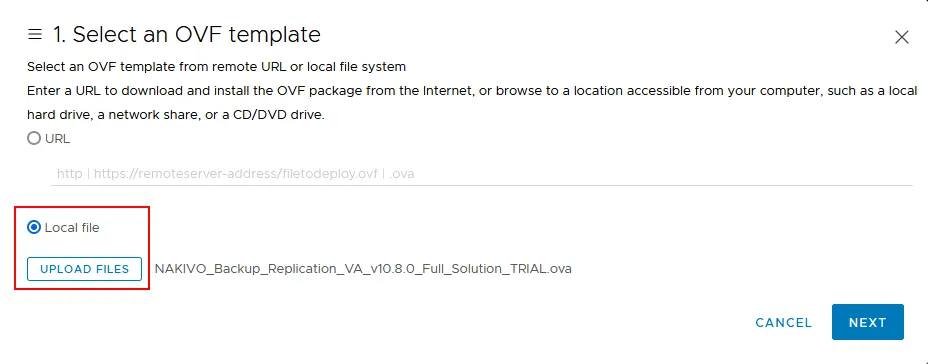
Task: Click the "Enter a URL to download" description paragraph
Action: (x=472, y=91)
